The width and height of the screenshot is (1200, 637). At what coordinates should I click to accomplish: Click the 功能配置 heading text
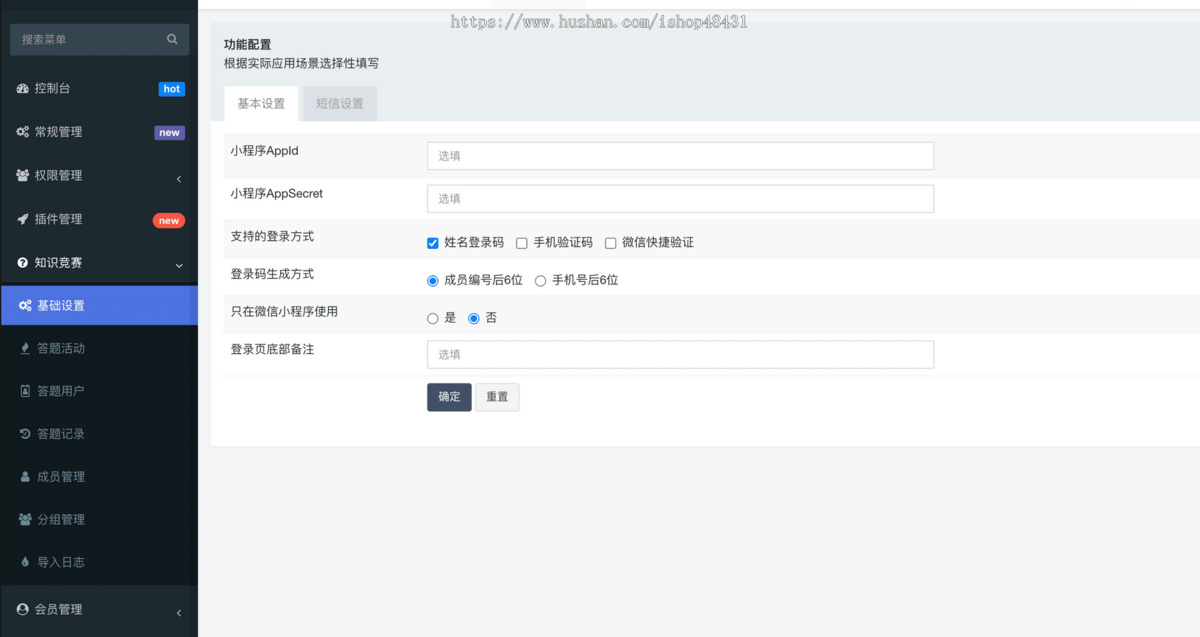[247, 45]
